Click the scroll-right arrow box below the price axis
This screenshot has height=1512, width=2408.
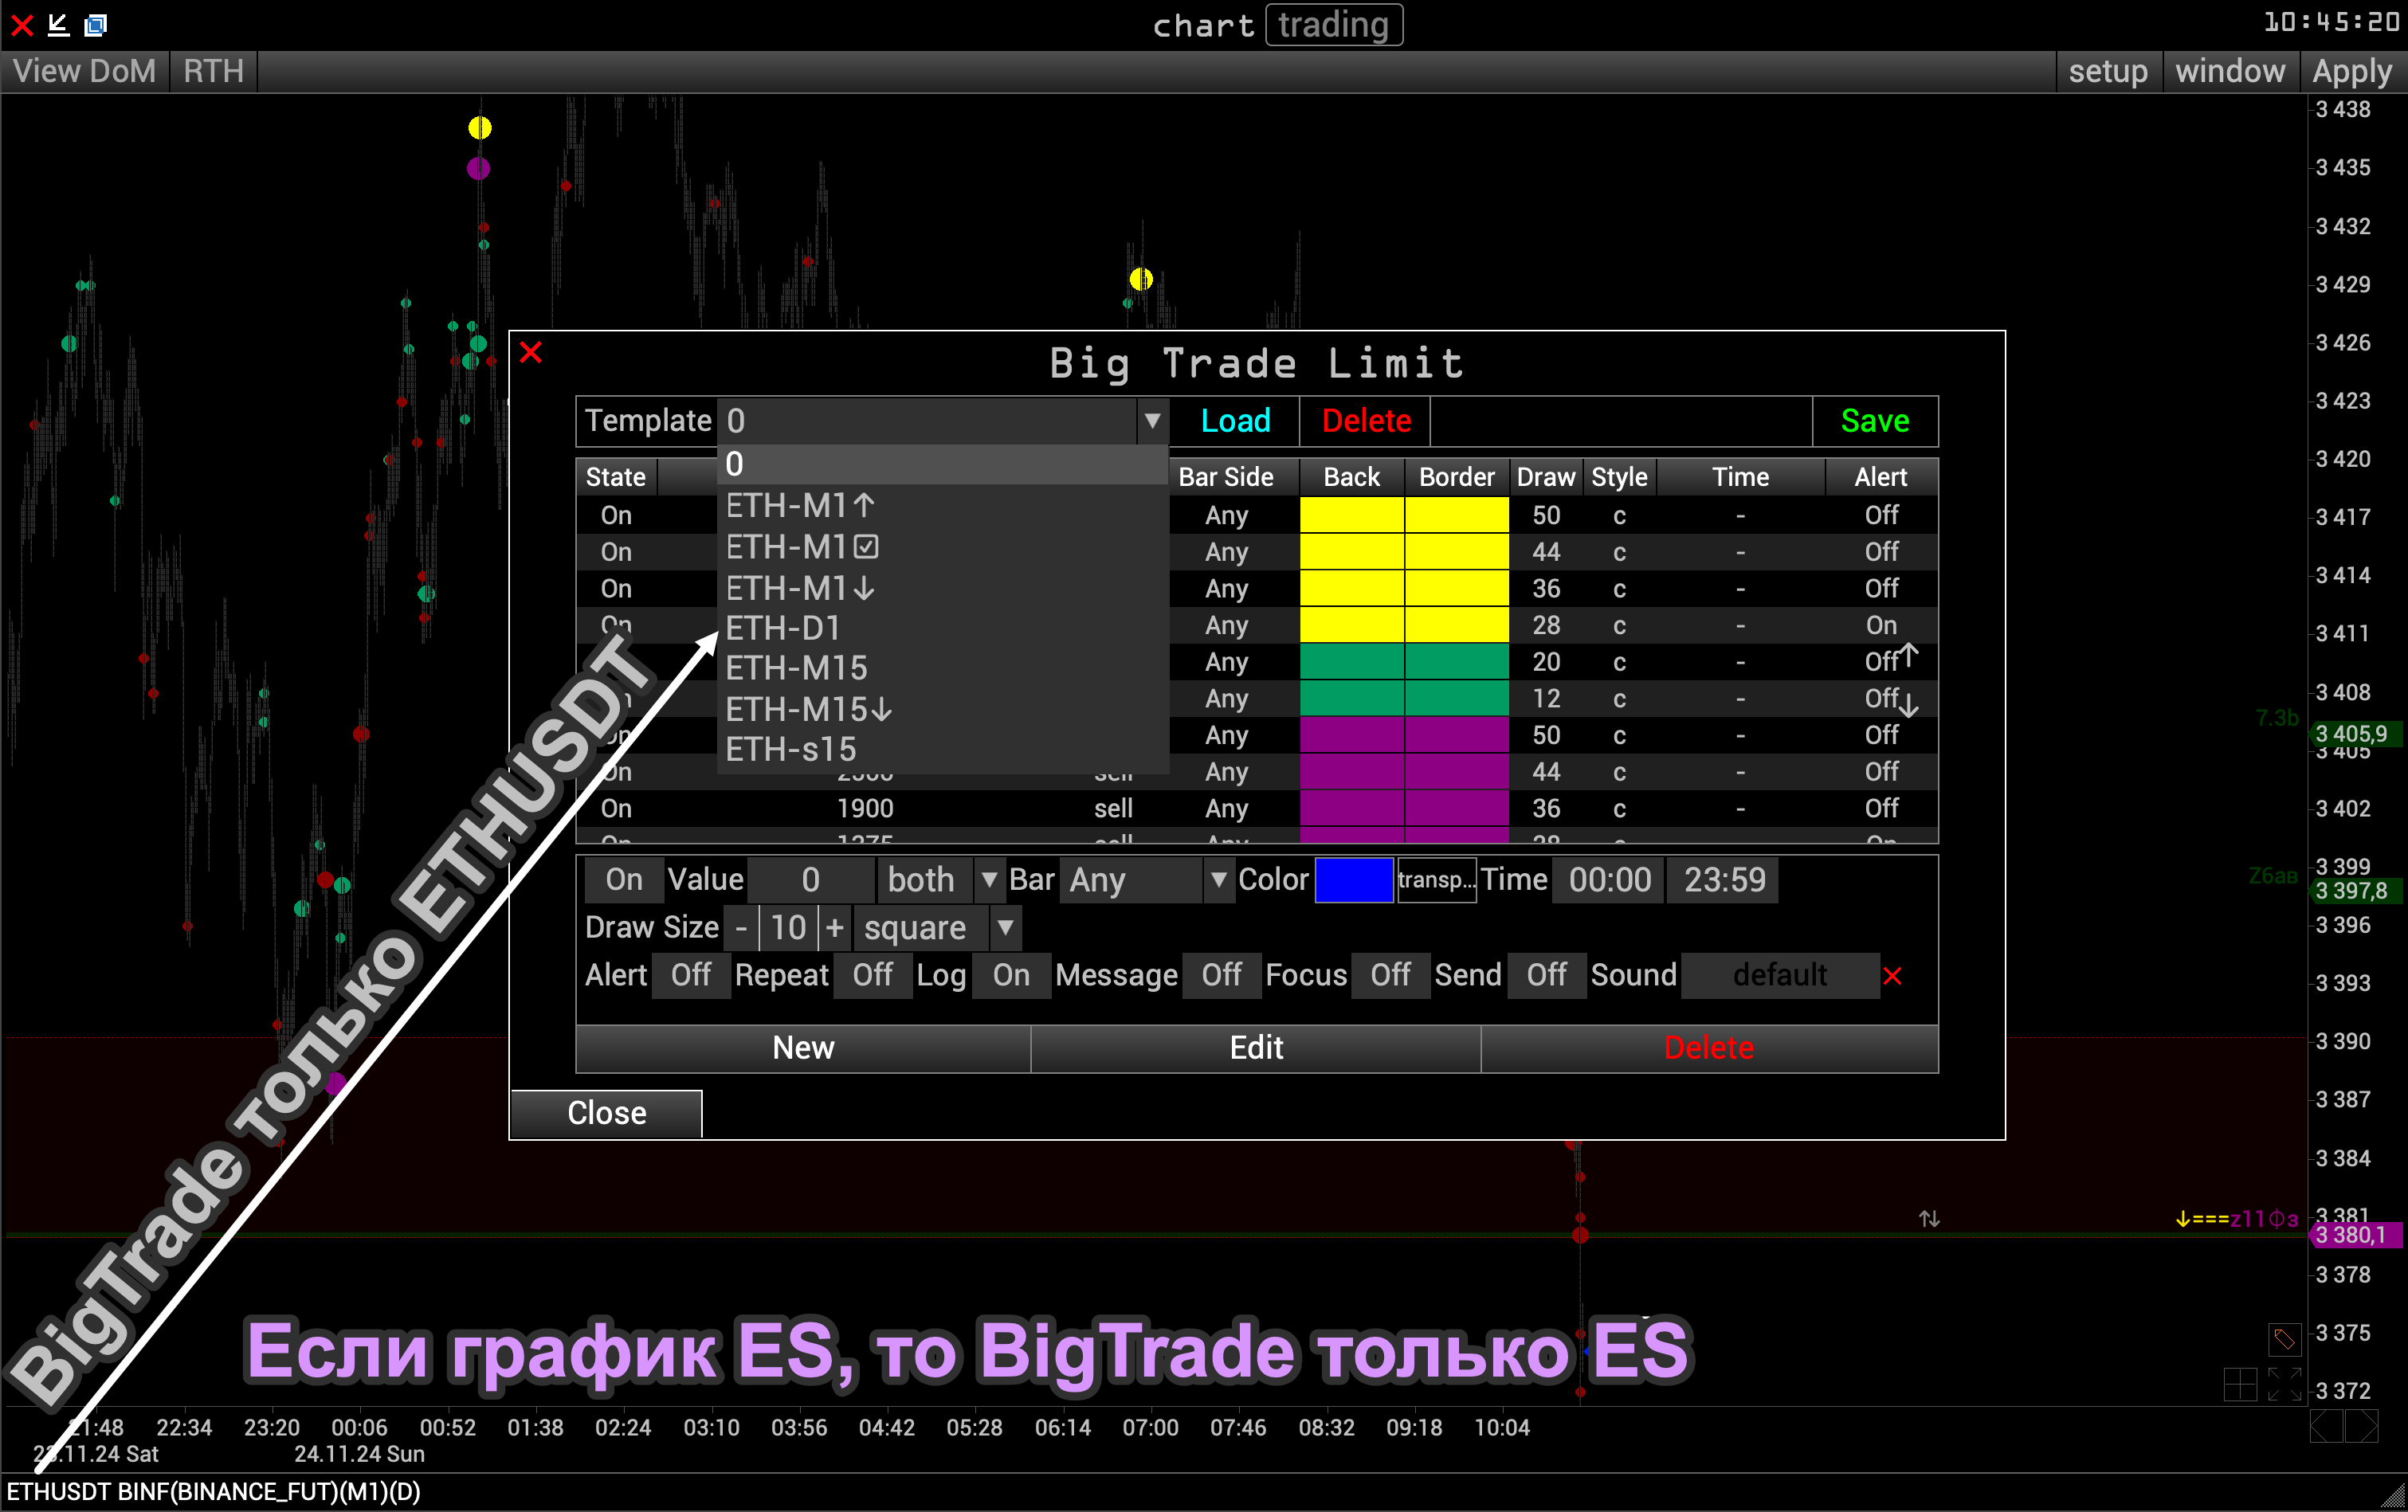click(x=2362, y=1426)
